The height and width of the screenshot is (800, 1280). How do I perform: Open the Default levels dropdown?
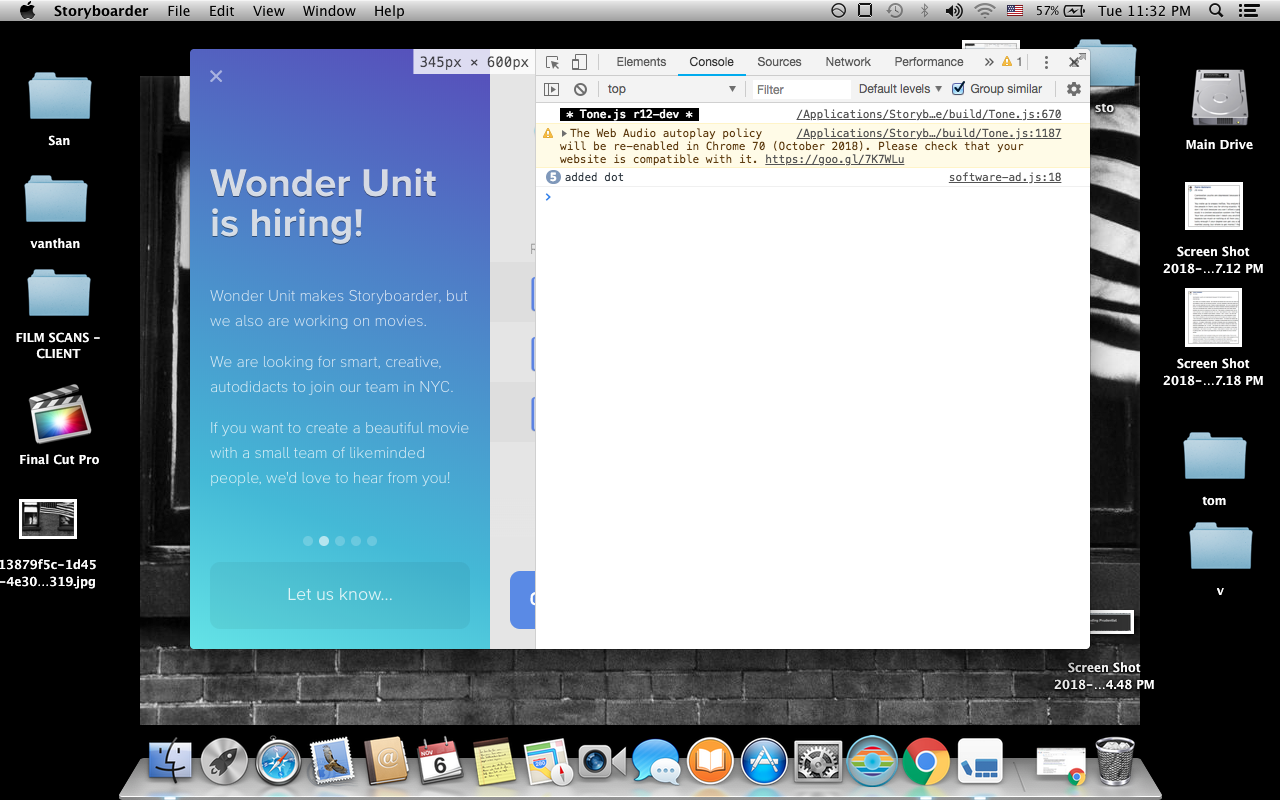[x=898, y=89]
